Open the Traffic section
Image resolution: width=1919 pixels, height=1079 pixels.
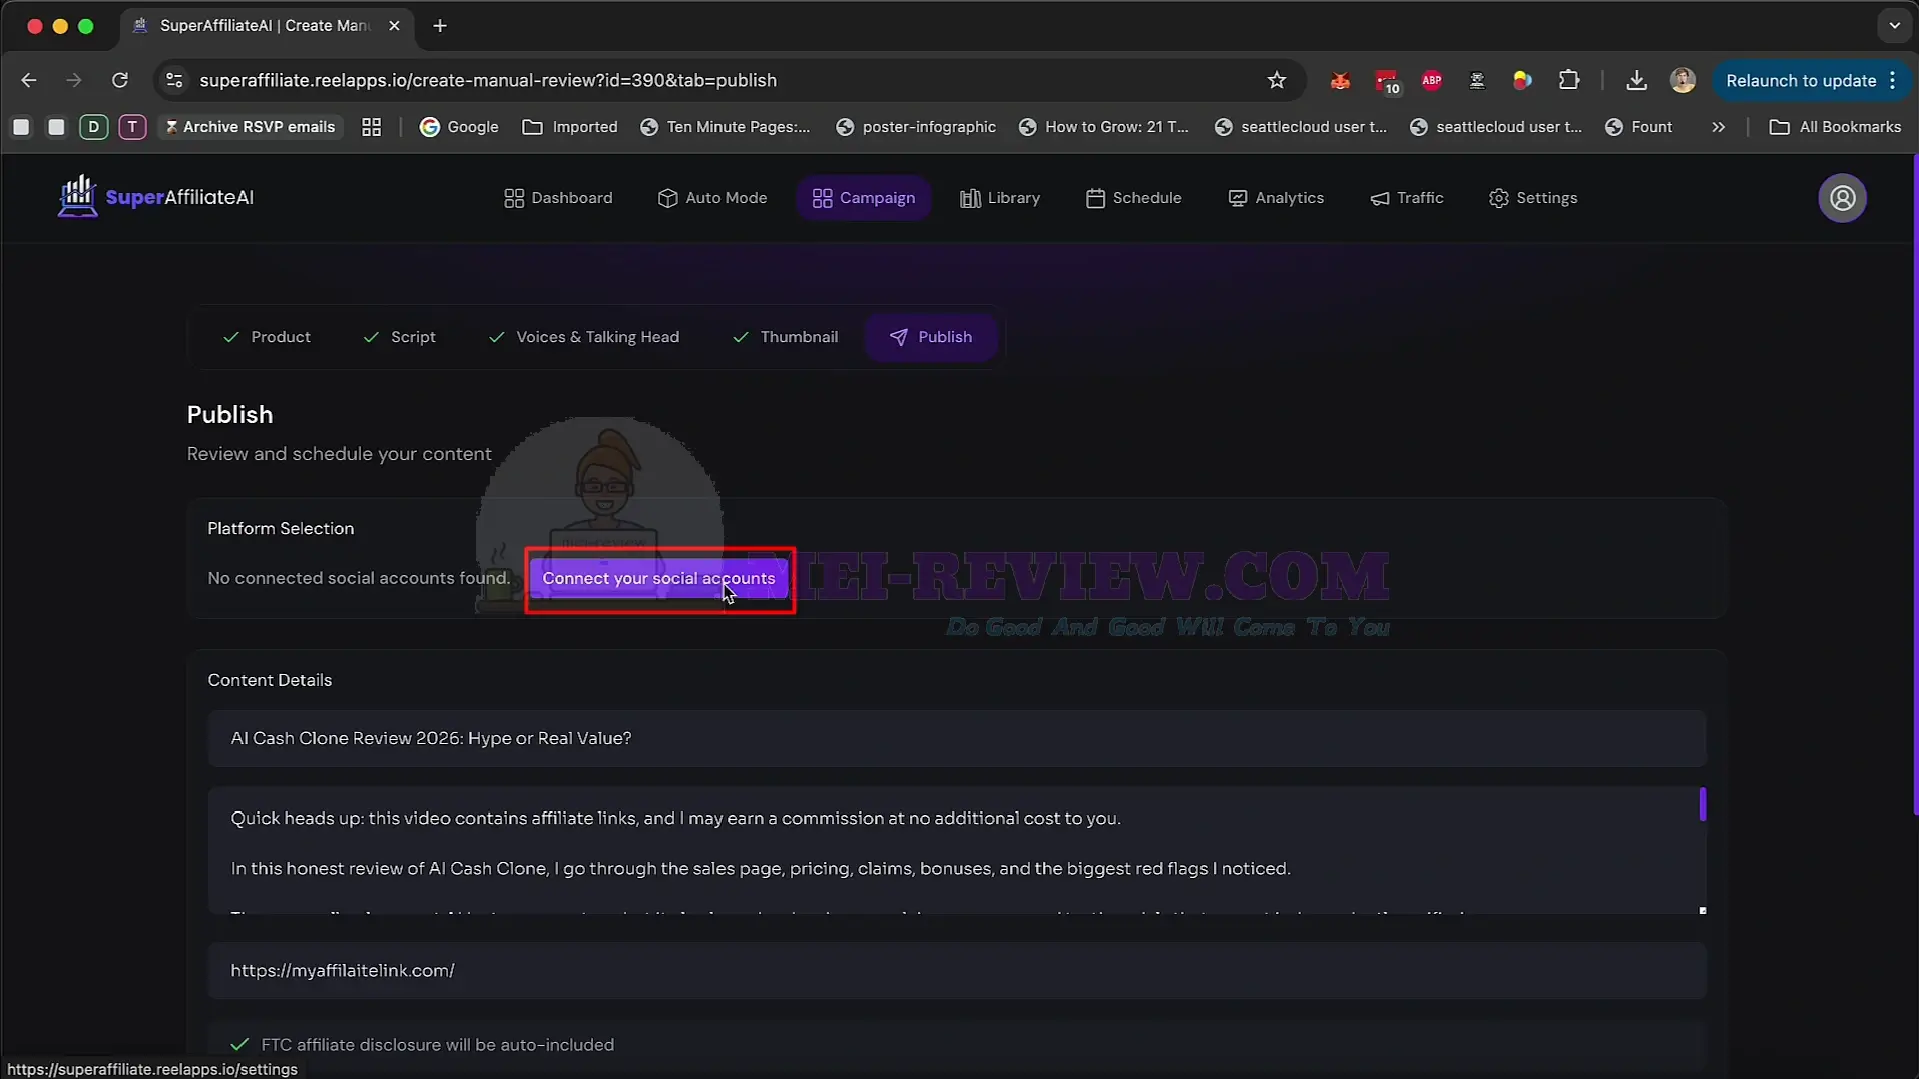1407,198
